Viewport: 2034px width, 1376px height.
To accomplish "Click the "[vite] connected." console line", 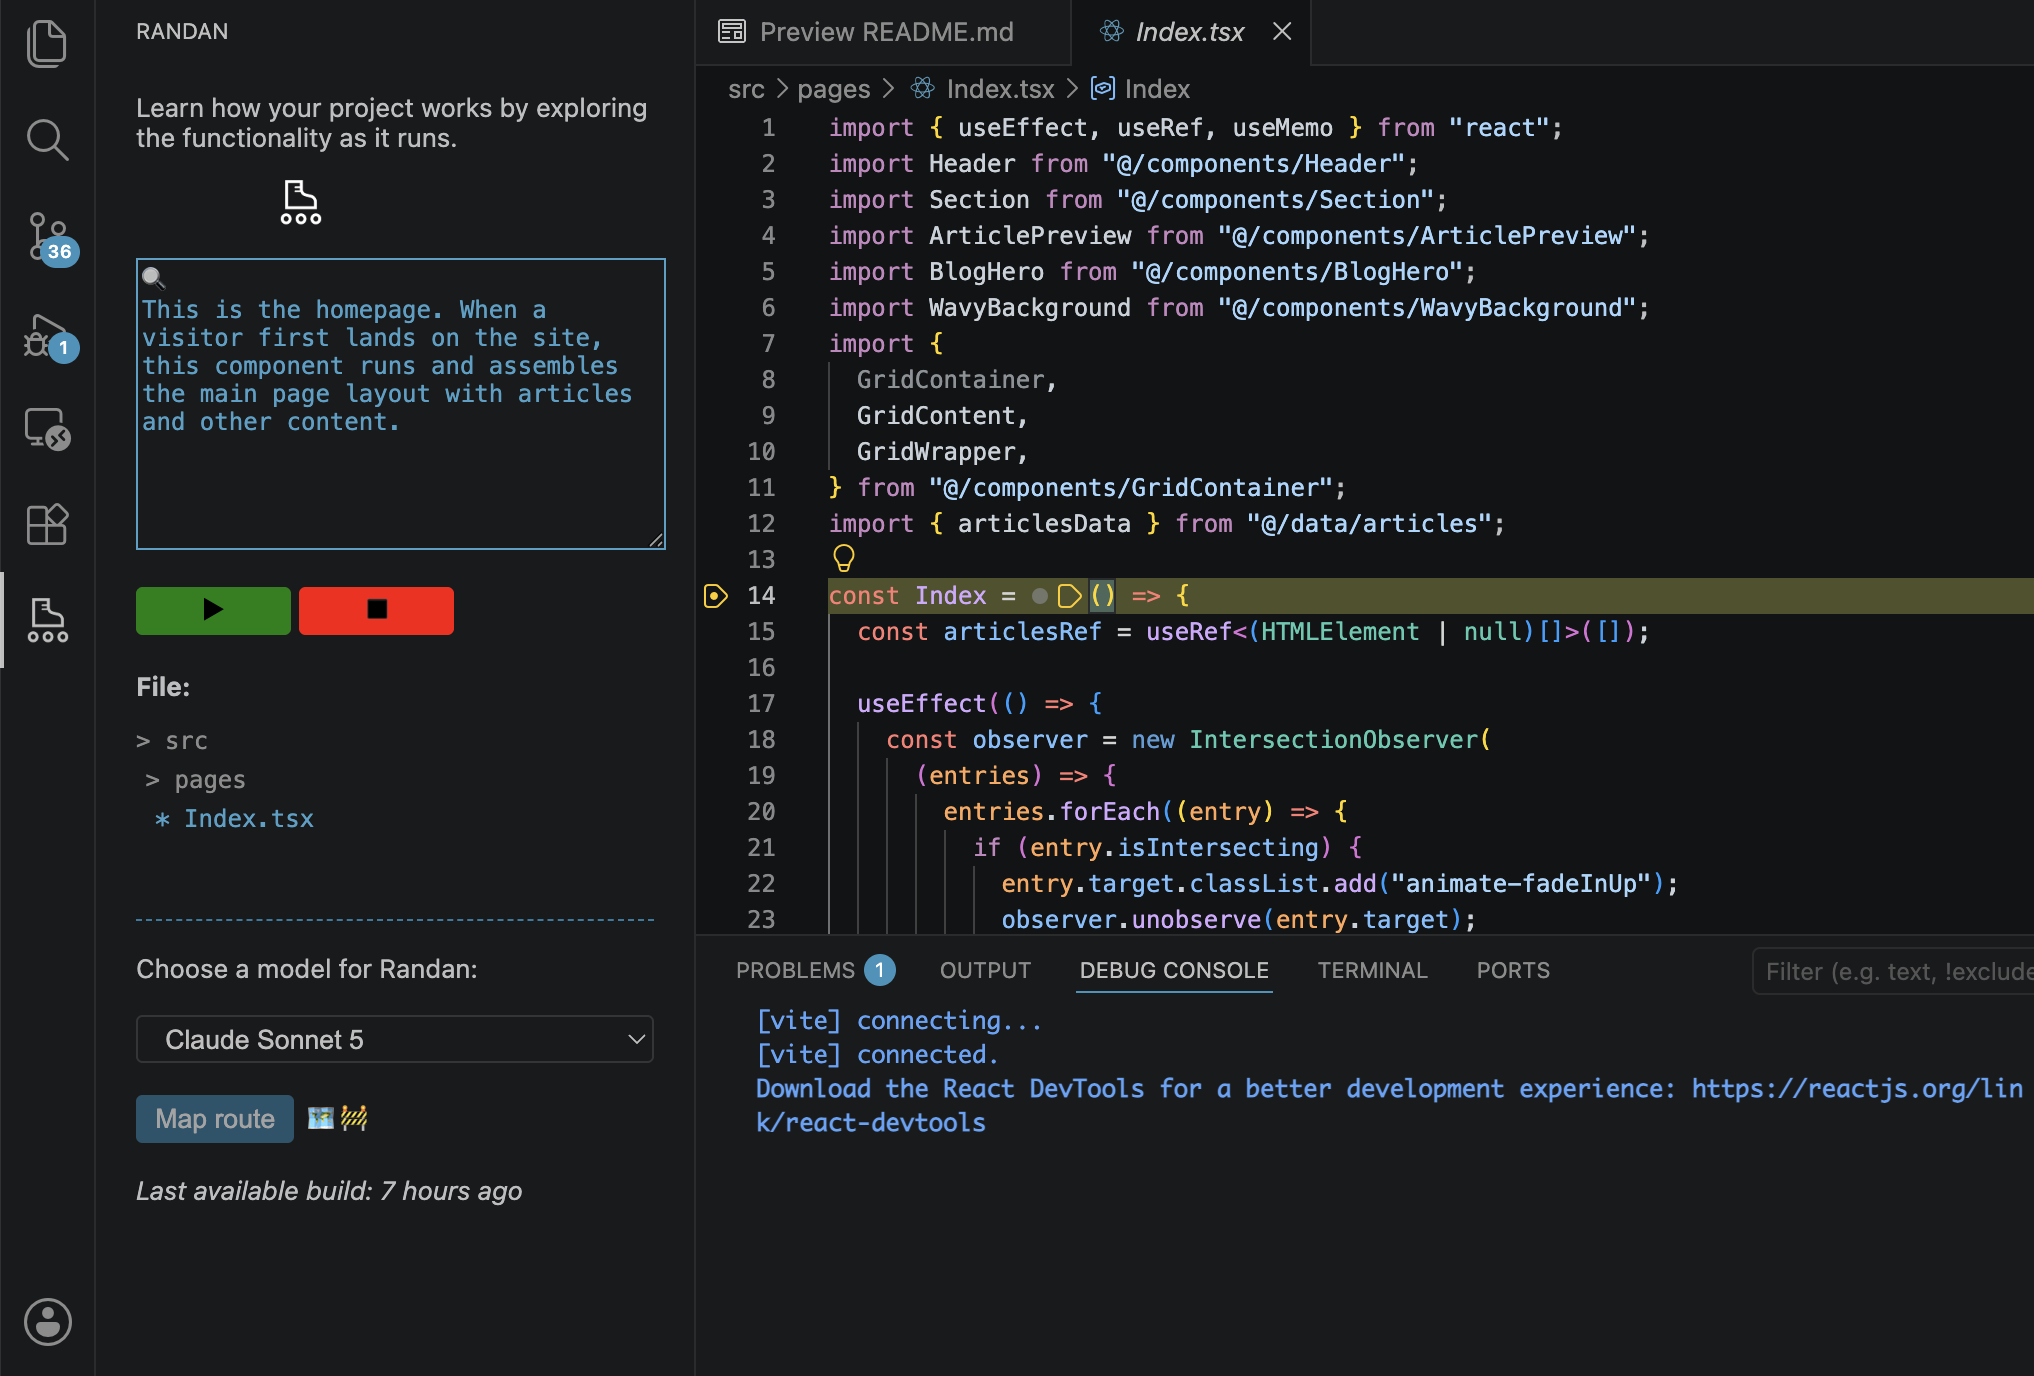I will pos(877,1055).
